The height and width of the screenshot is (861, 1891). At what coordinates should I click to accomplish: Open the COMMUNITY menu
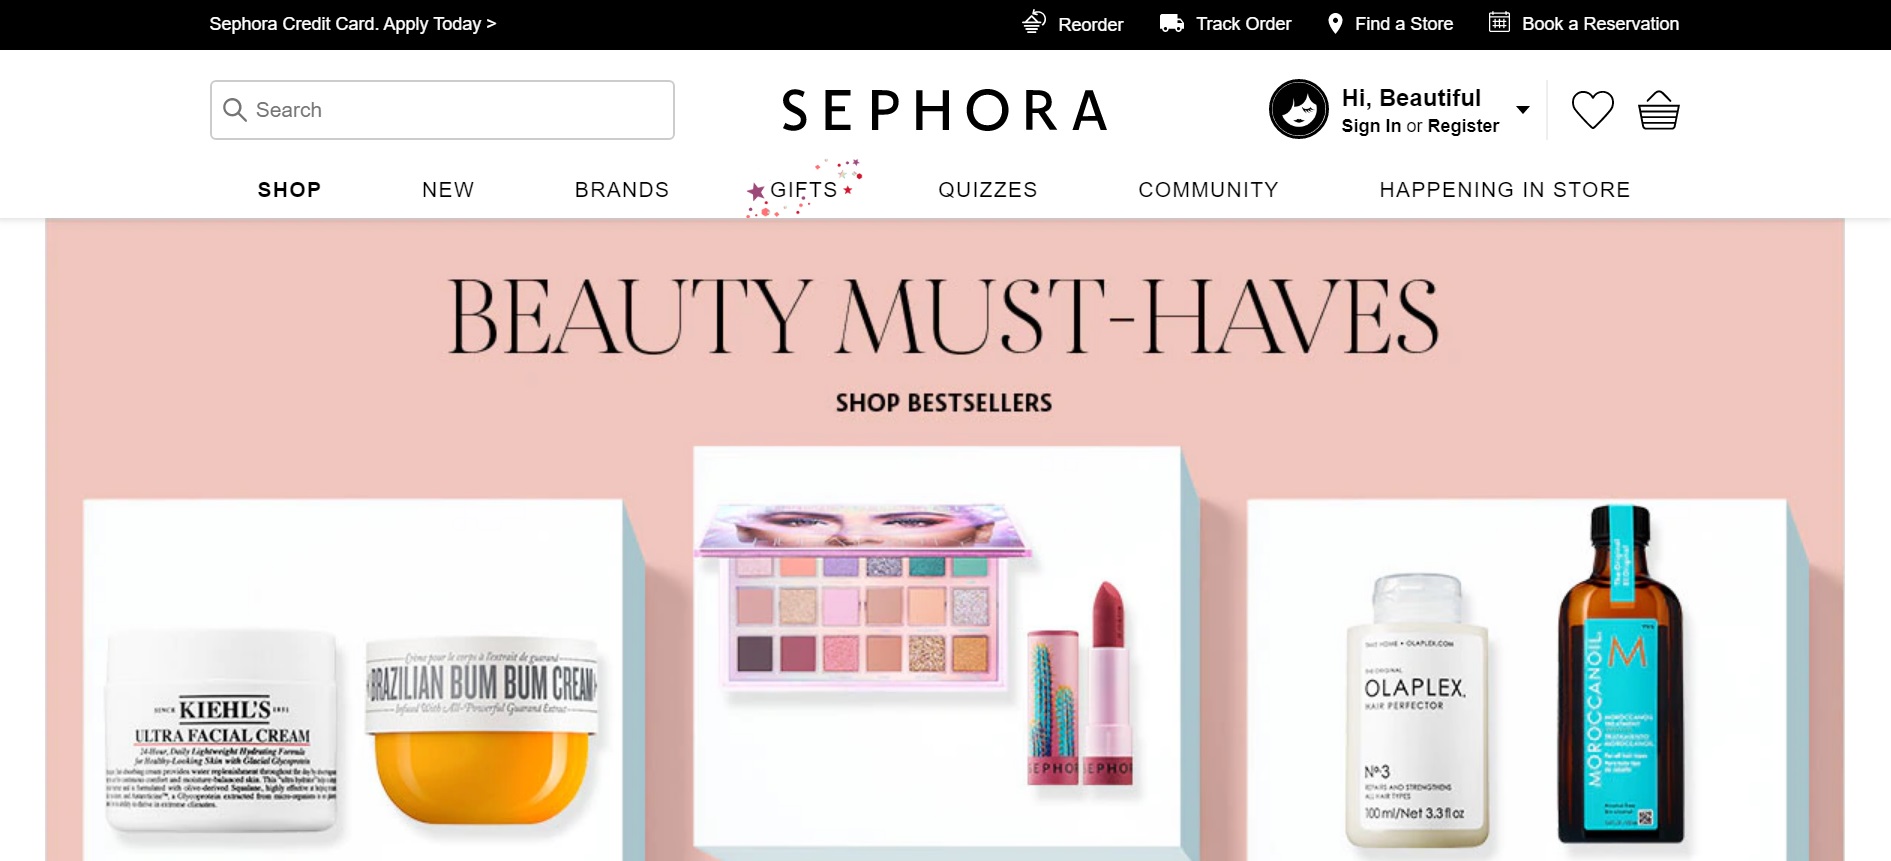(x=1208, y=190)
